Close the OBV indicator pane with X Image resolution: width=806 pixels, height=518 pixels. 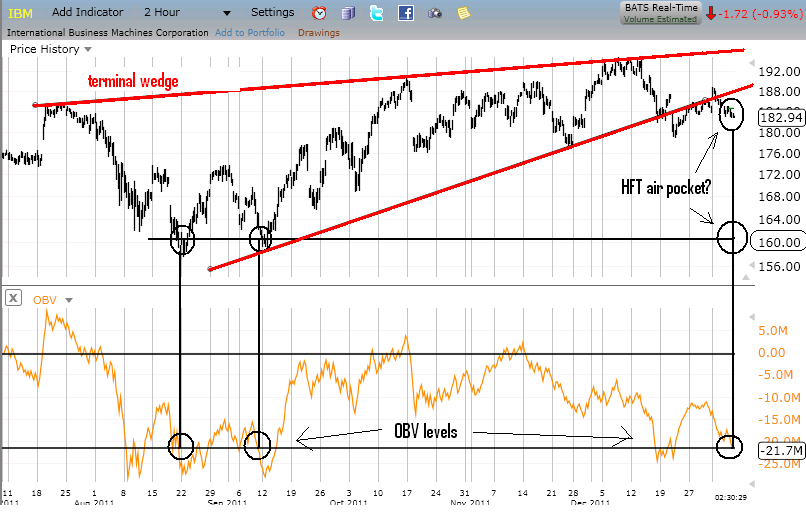(13, 298)
